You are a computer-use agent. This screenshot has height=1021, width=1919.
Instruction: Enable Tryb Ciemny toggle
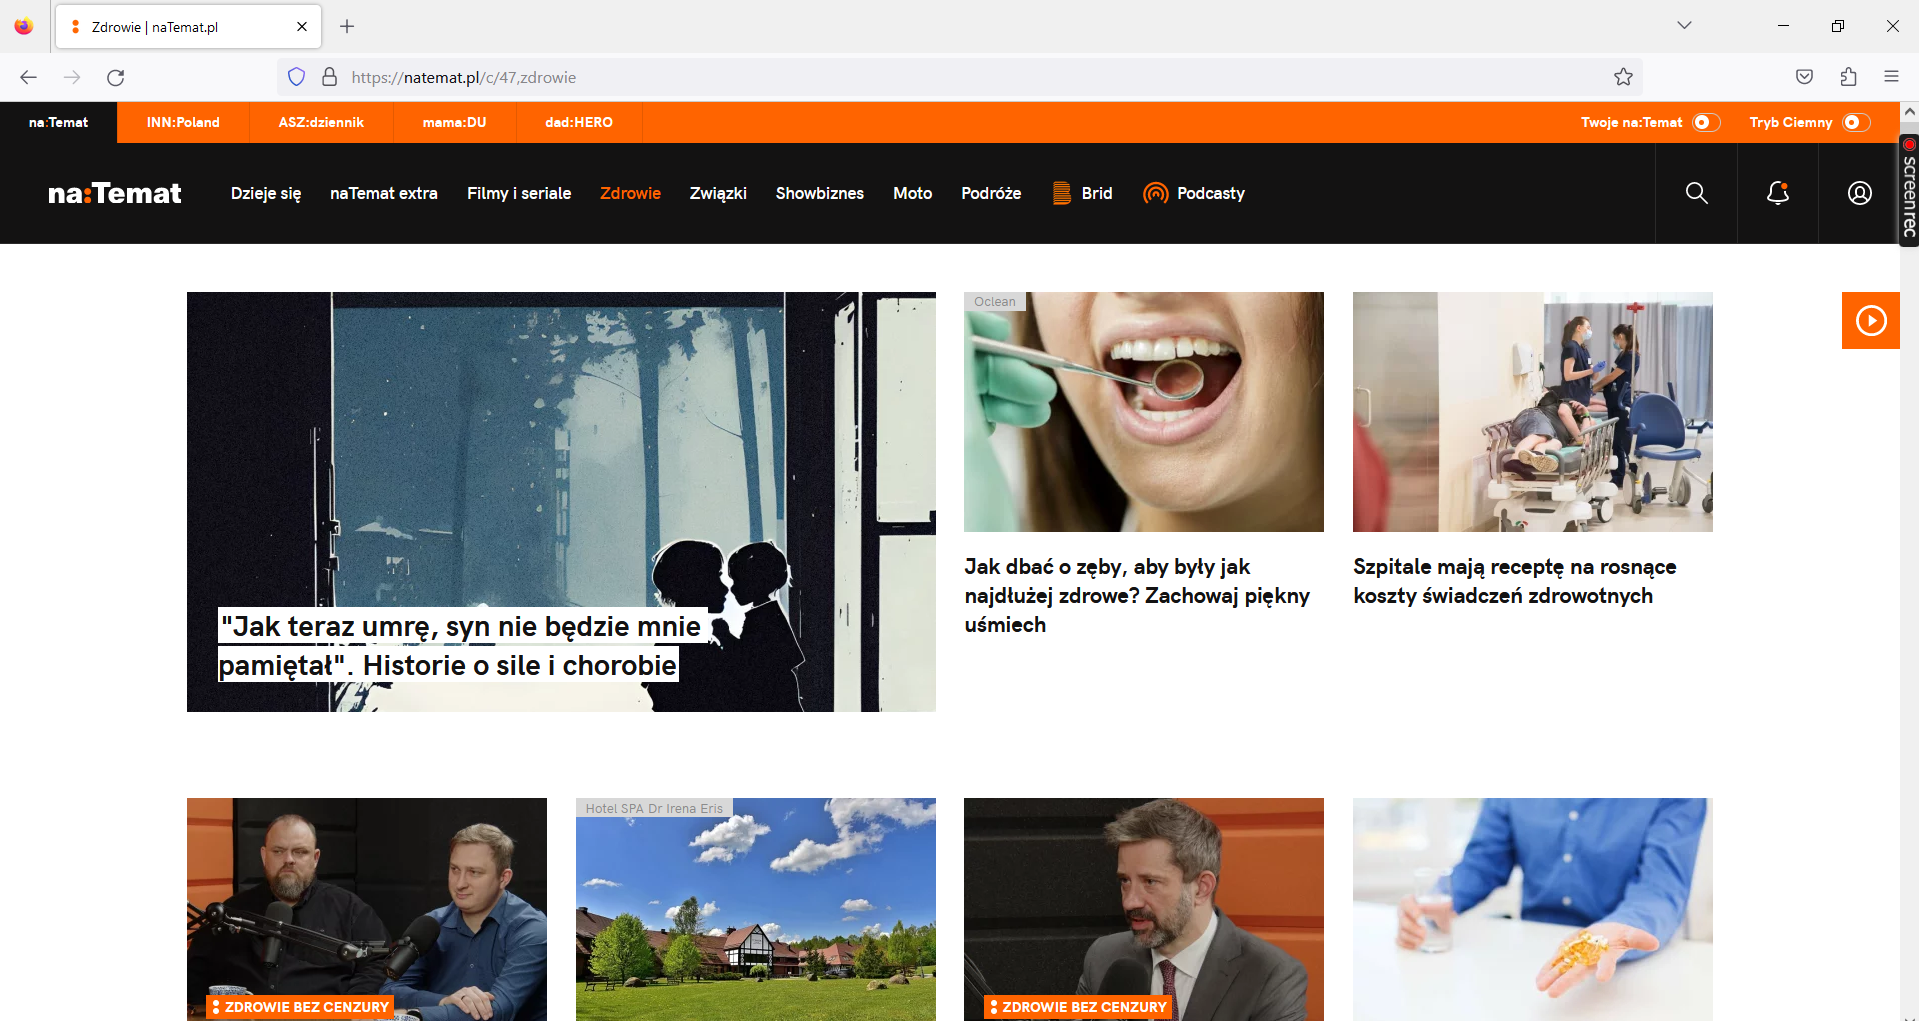point(1855,122)
